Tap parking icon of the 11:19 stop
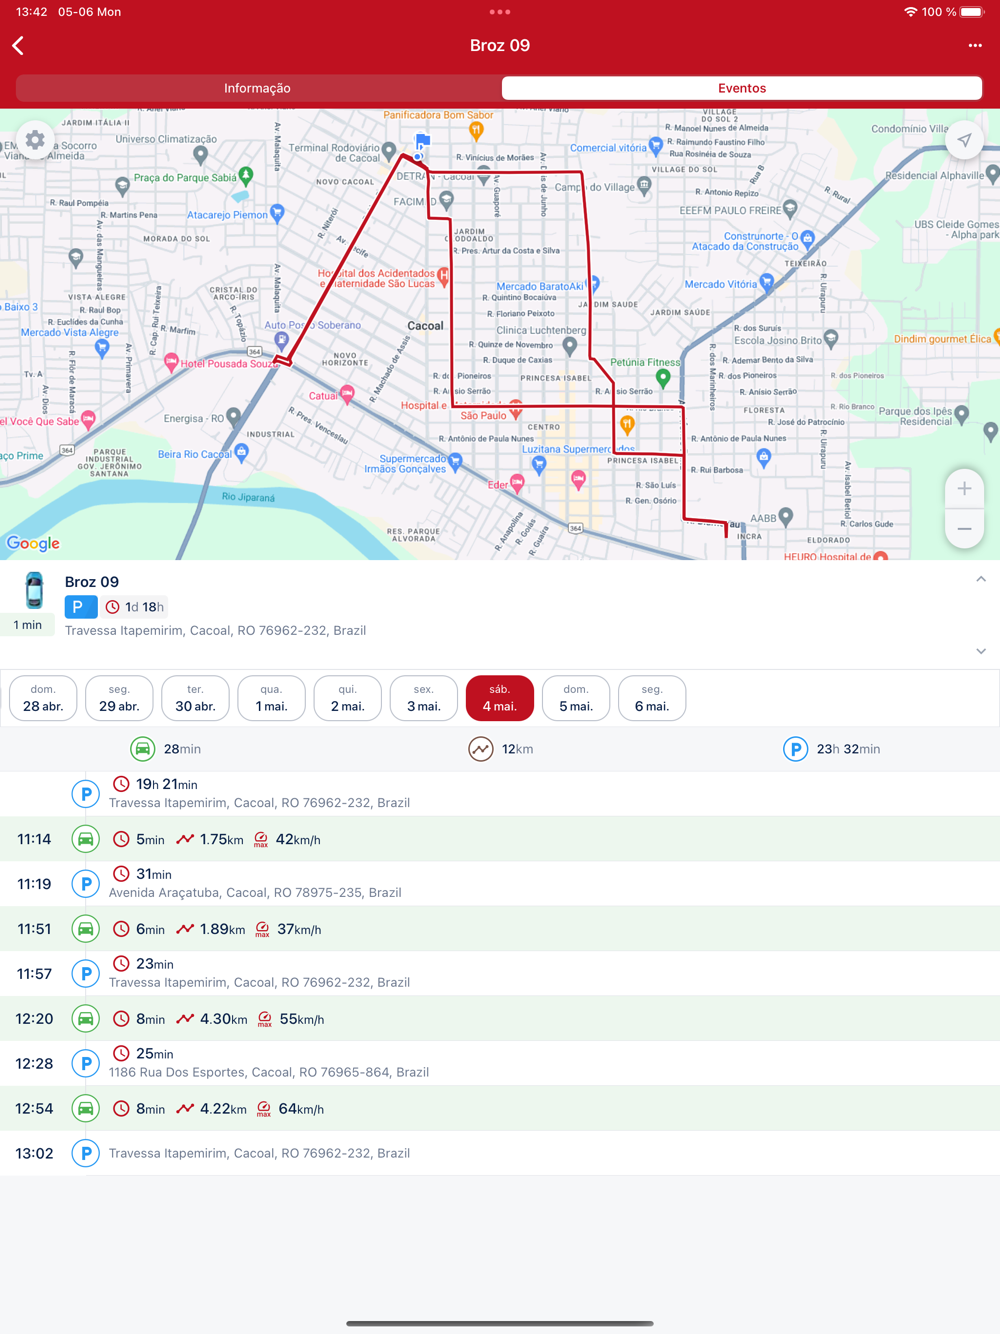The image size is (1000, 1334). click(x=86, y=884)
